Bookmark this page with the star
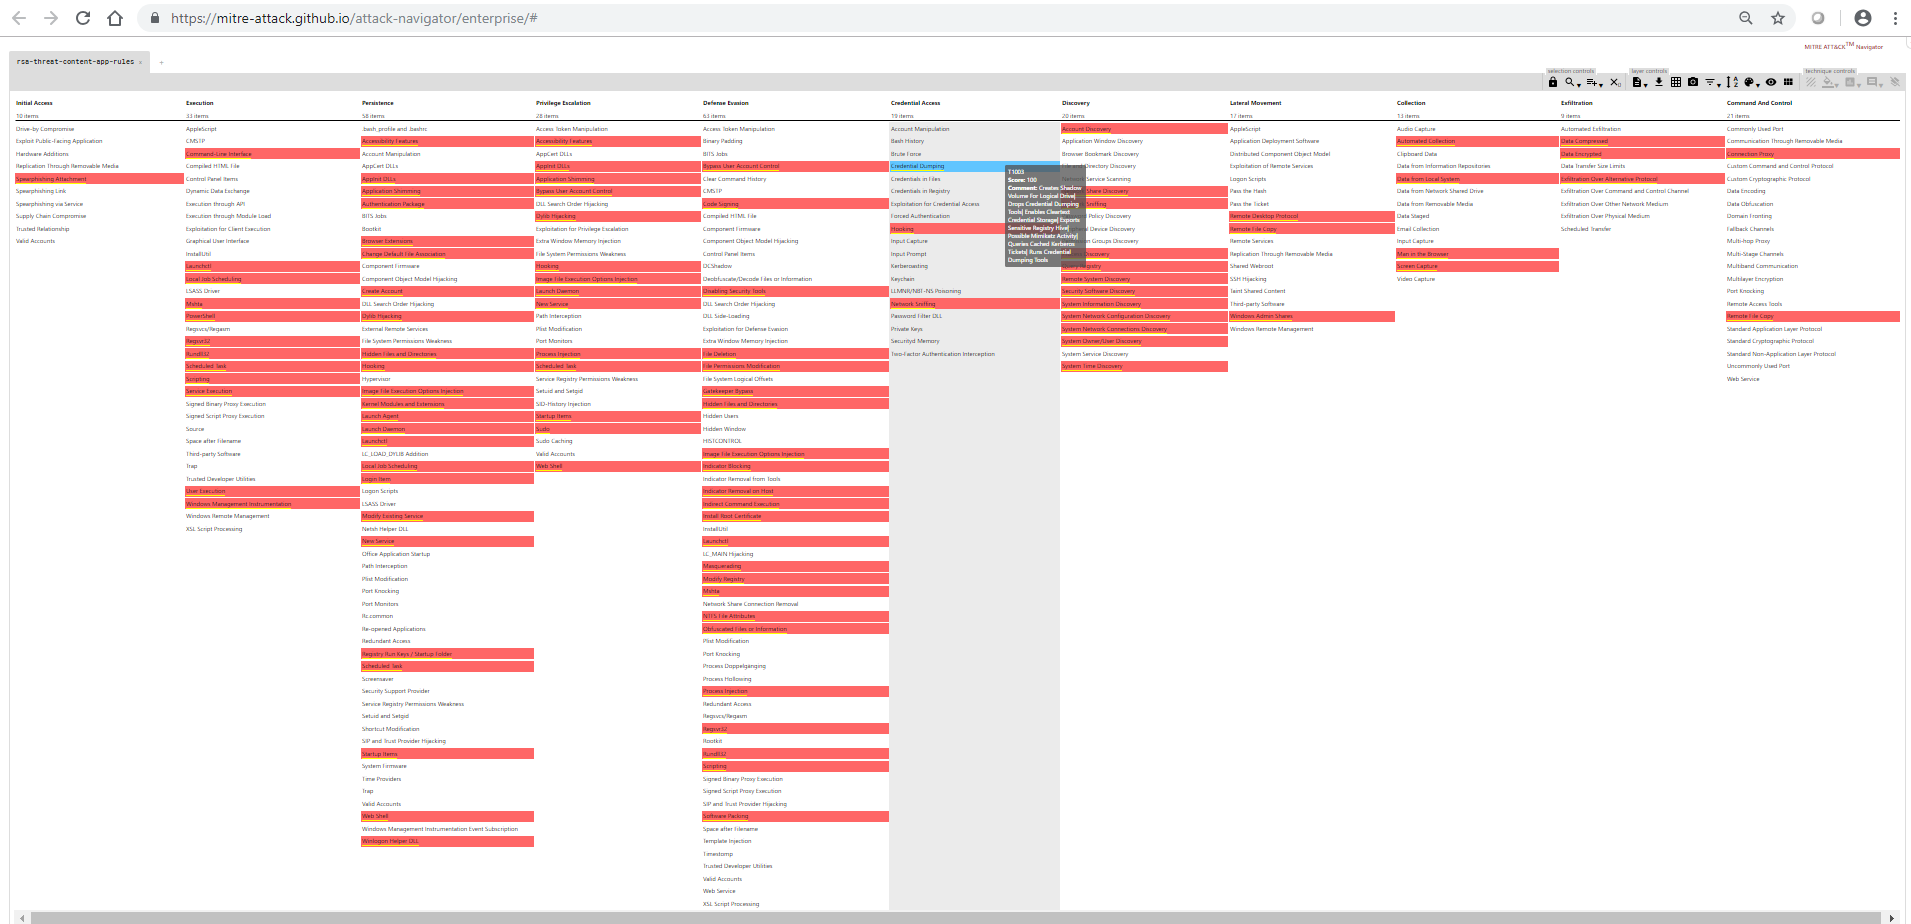The image size is (1911, 924). (1778, 18)
